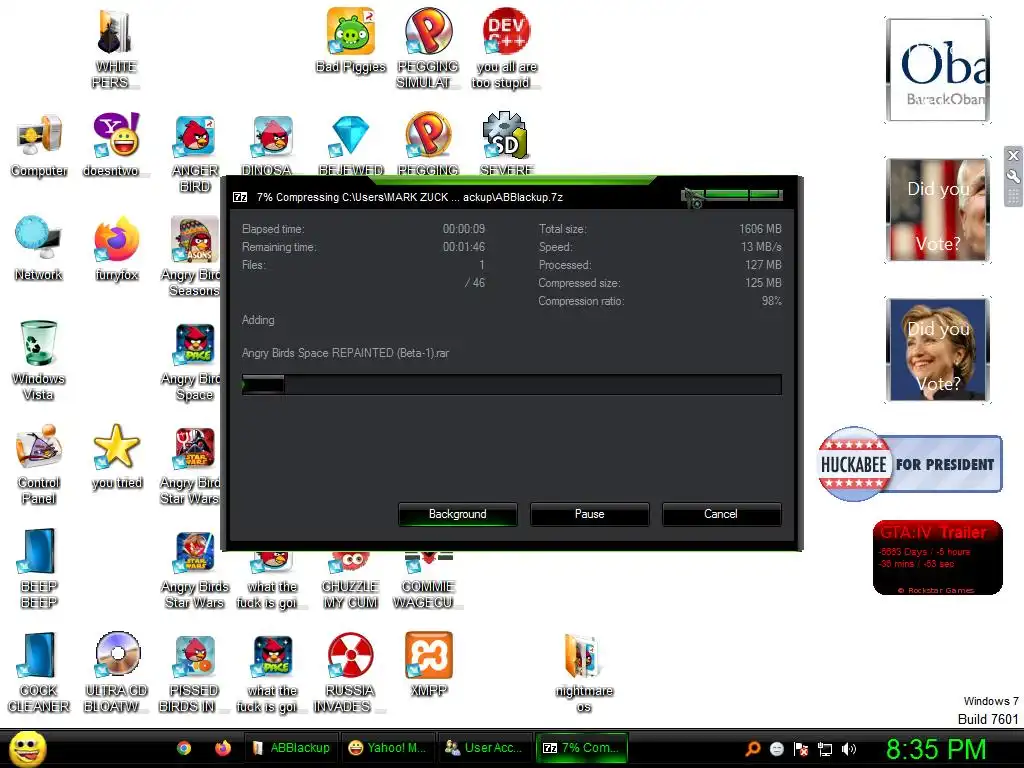Launch Firefox from the taskbar
Viewport: 1024px width, 768px height.
[223, 748]
